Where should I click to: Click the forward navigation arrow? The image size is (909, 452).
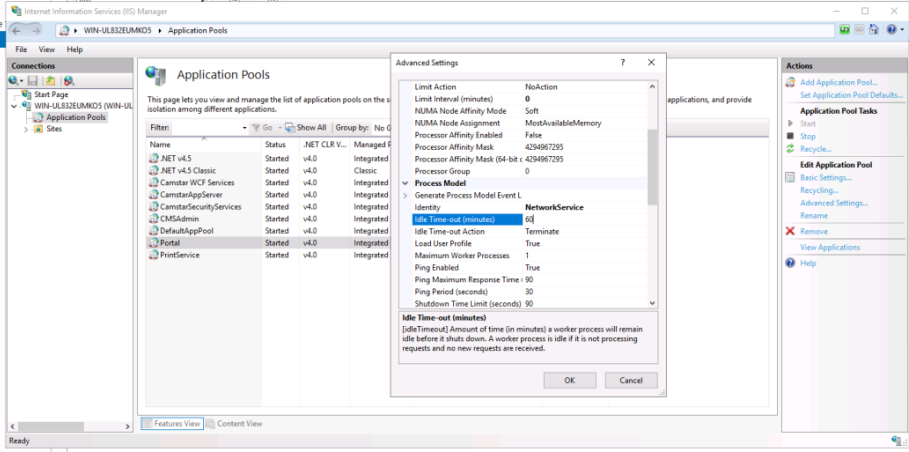(x=36, y=30)
